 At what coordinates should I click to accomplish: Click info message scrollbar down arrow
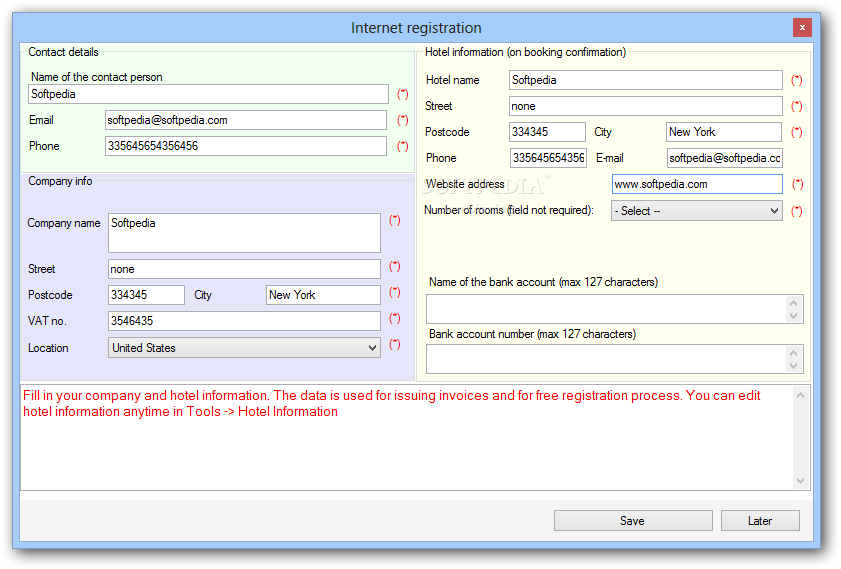click(800, 481)
